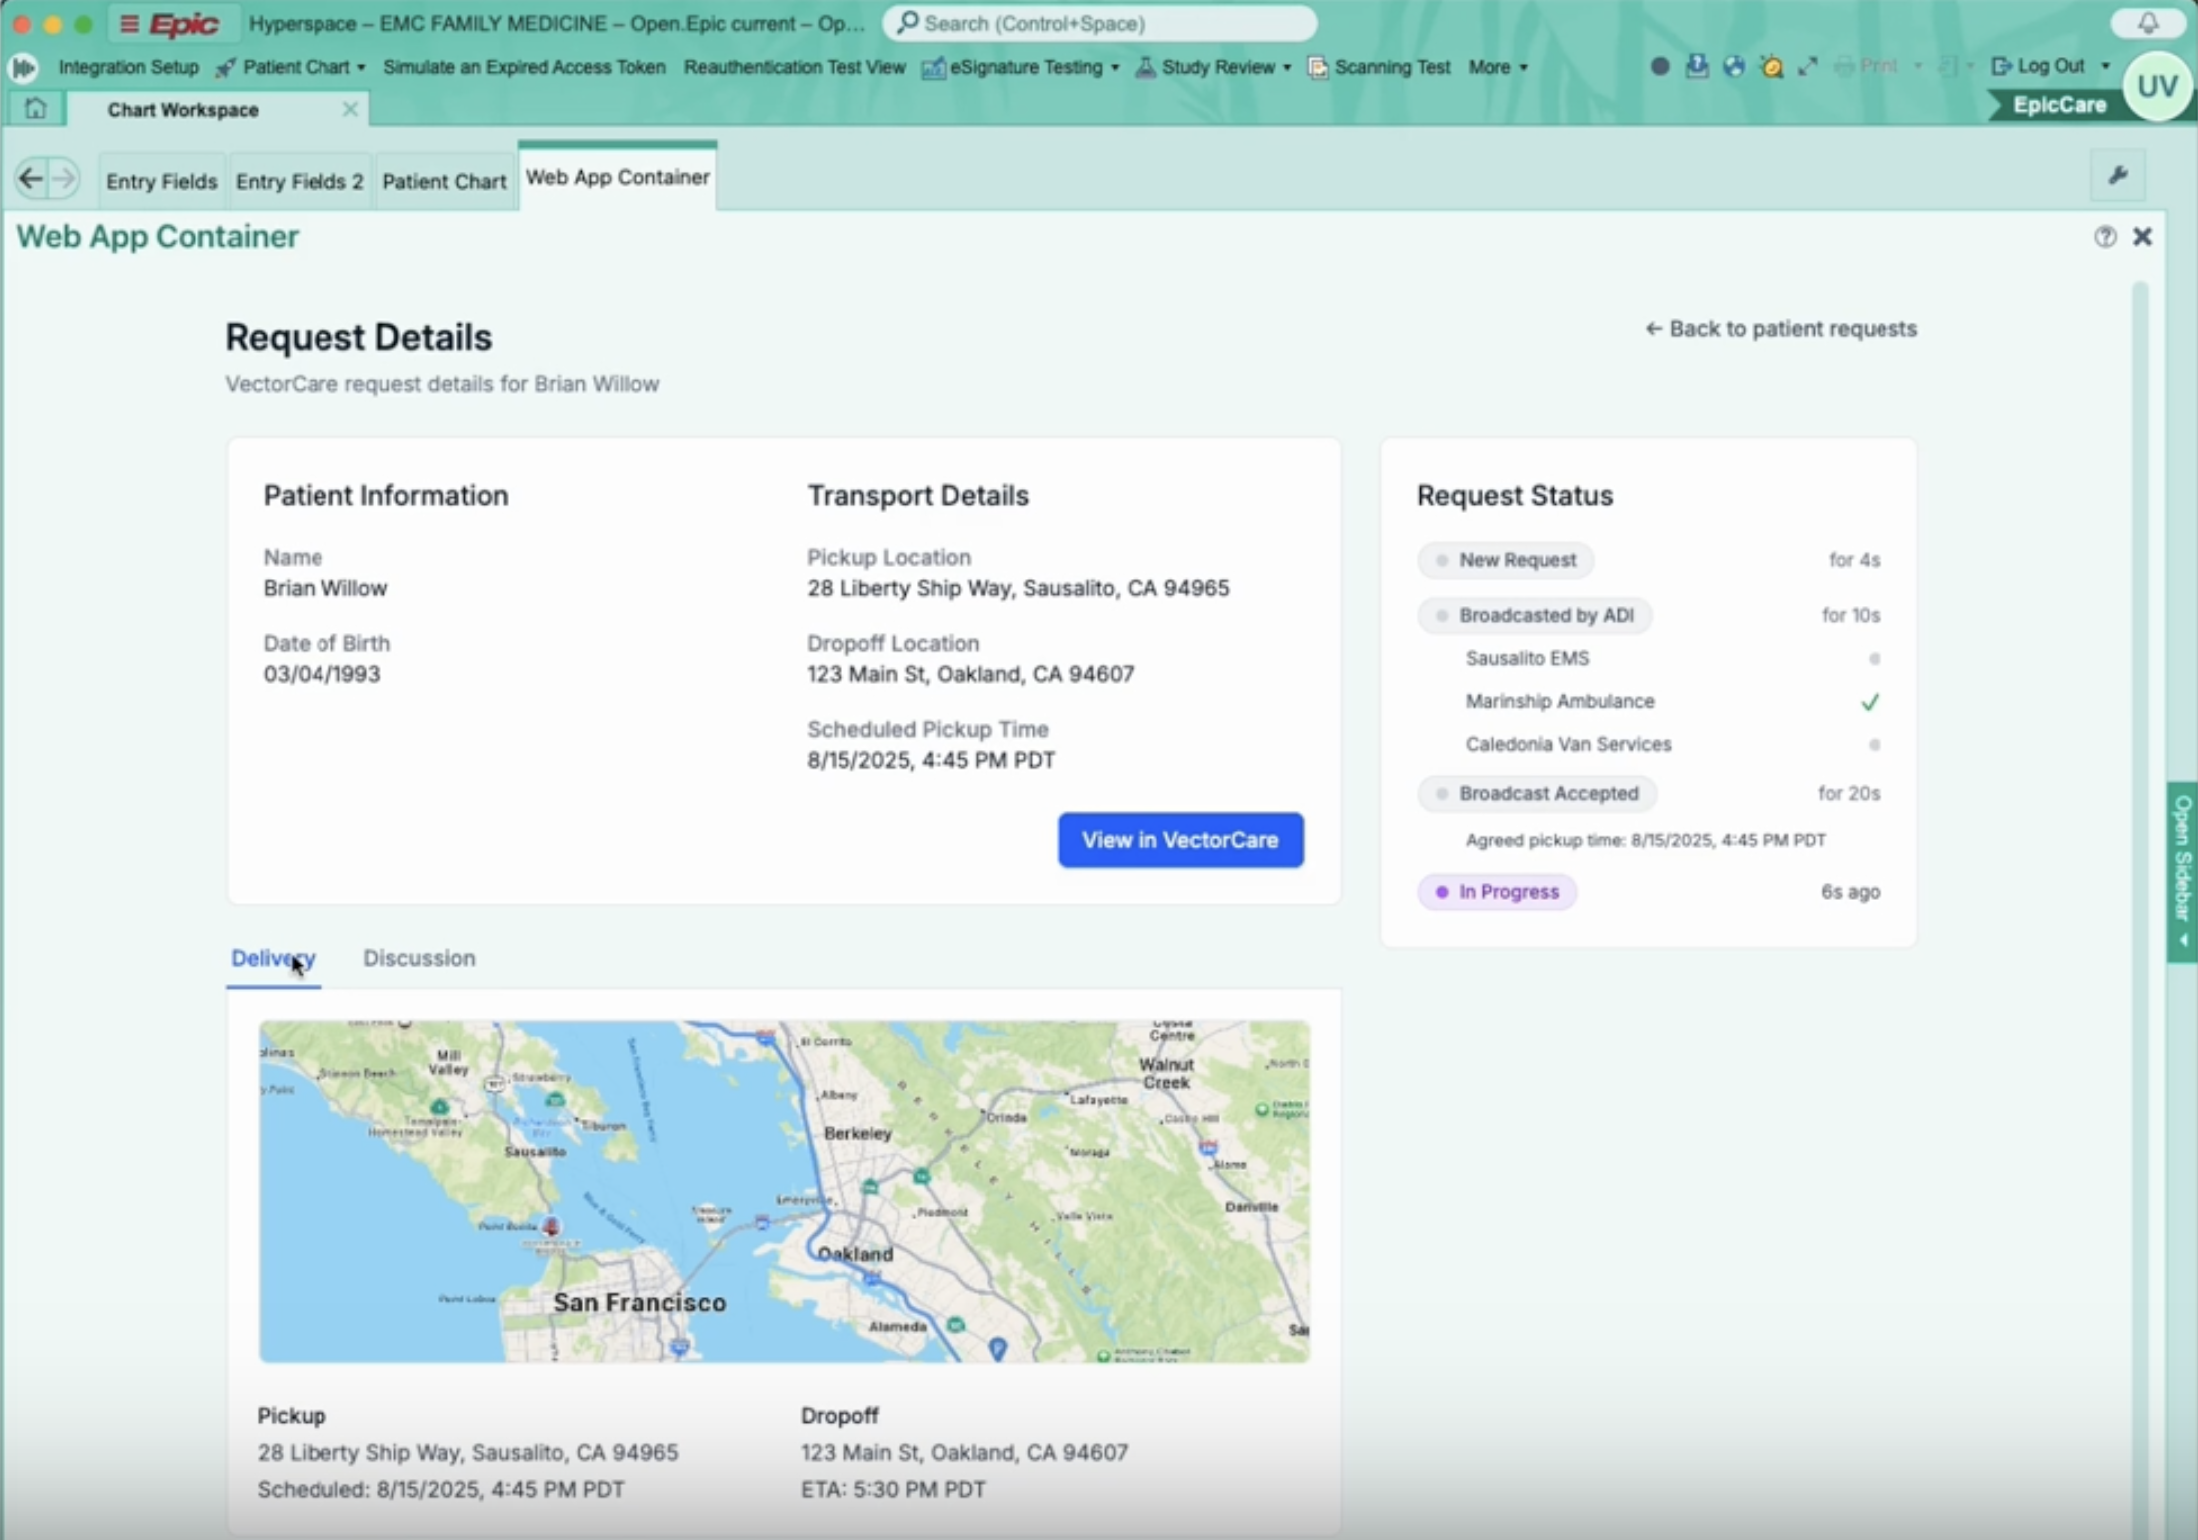Click the delivery route map
This screenshot has width=2198, height=1540.
click(x=784, y=1191)
